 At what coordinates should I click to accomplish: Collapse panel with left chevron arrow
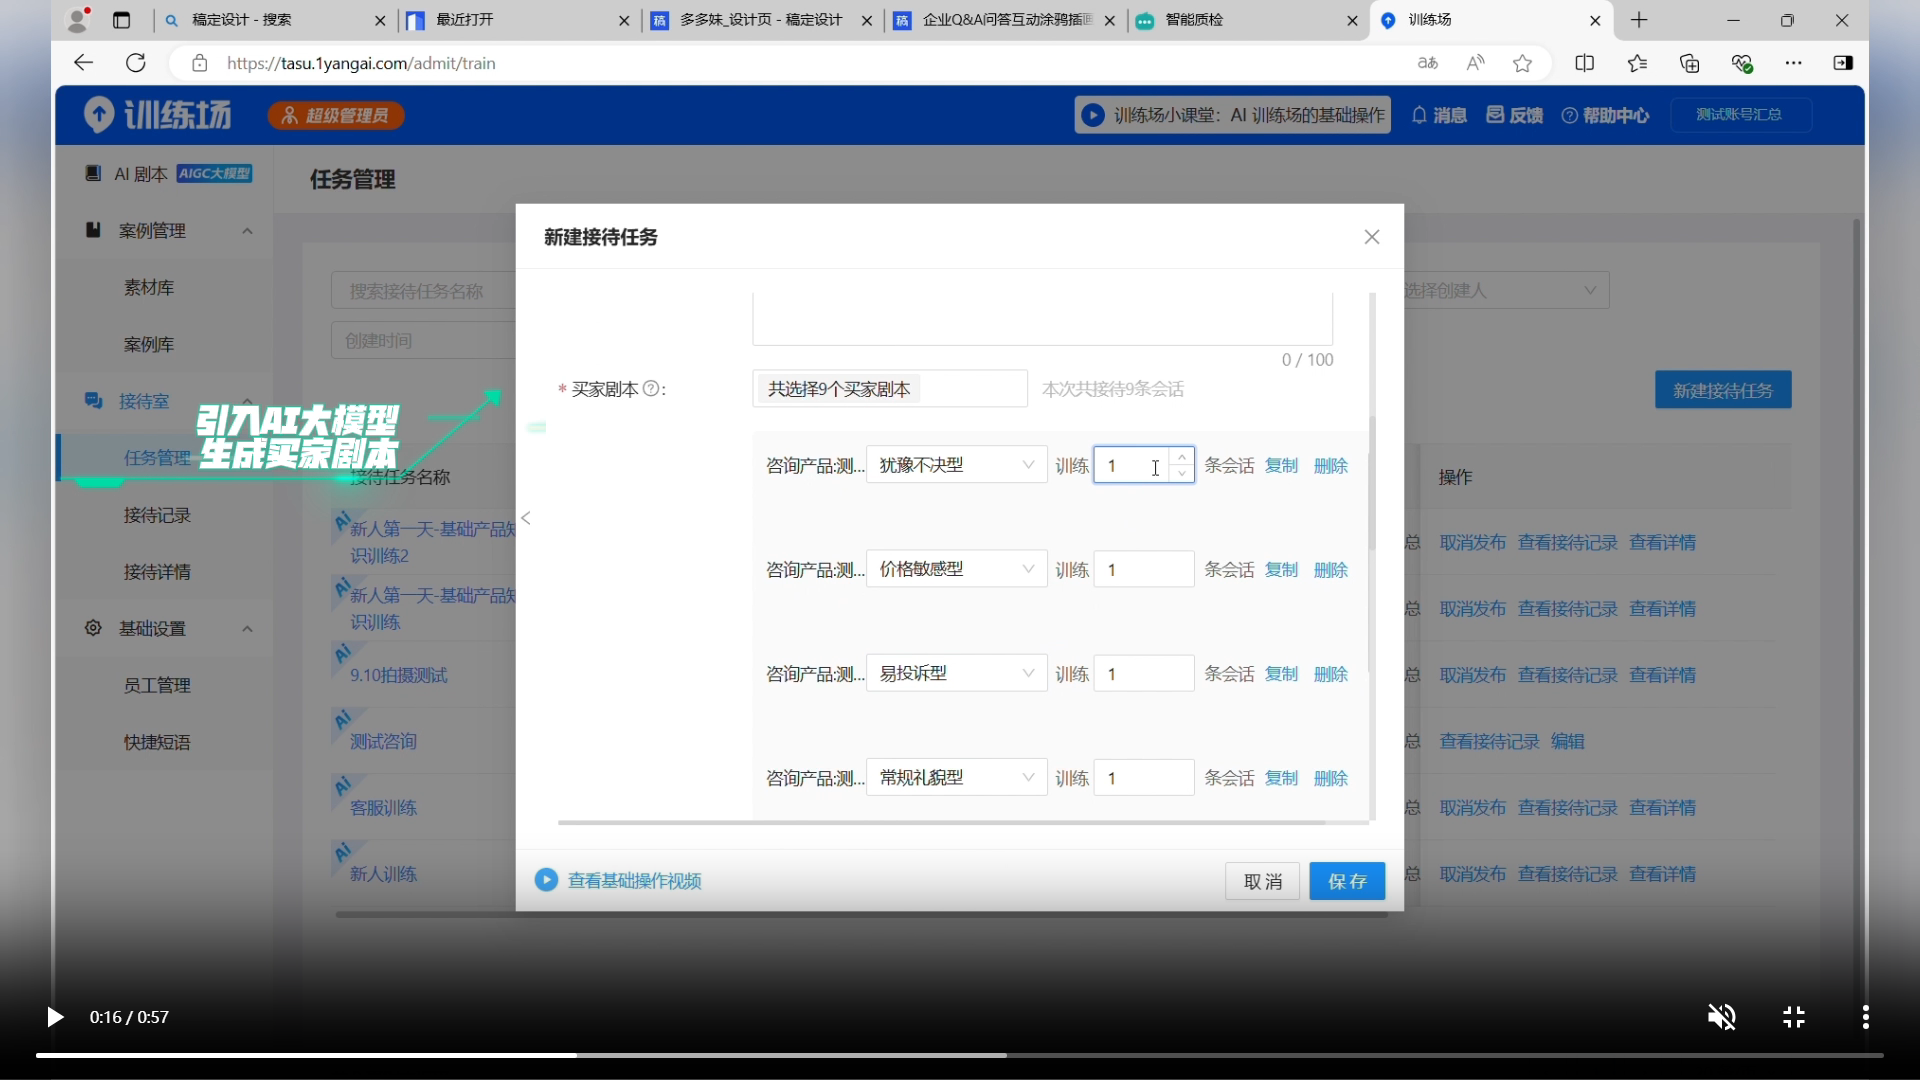pos(526,518)
